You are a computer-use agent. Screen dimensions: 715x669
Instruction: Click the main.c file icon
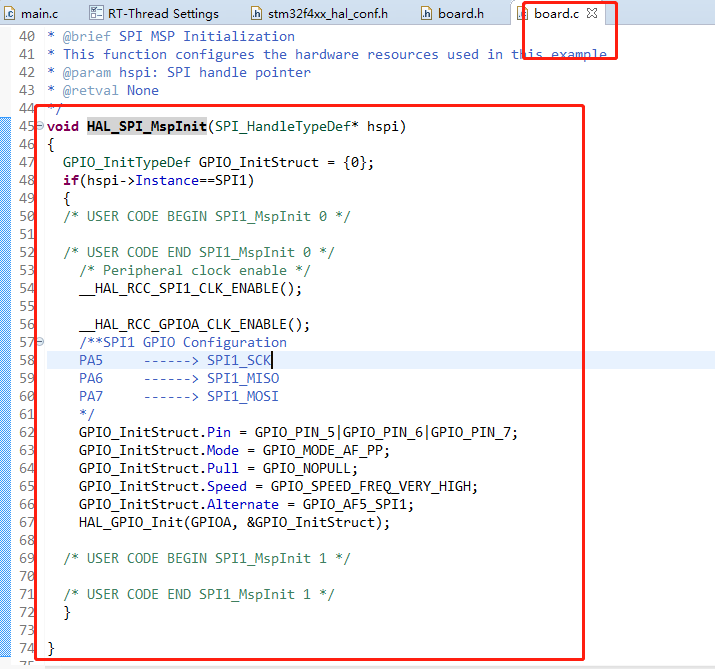tap(10, 14)
